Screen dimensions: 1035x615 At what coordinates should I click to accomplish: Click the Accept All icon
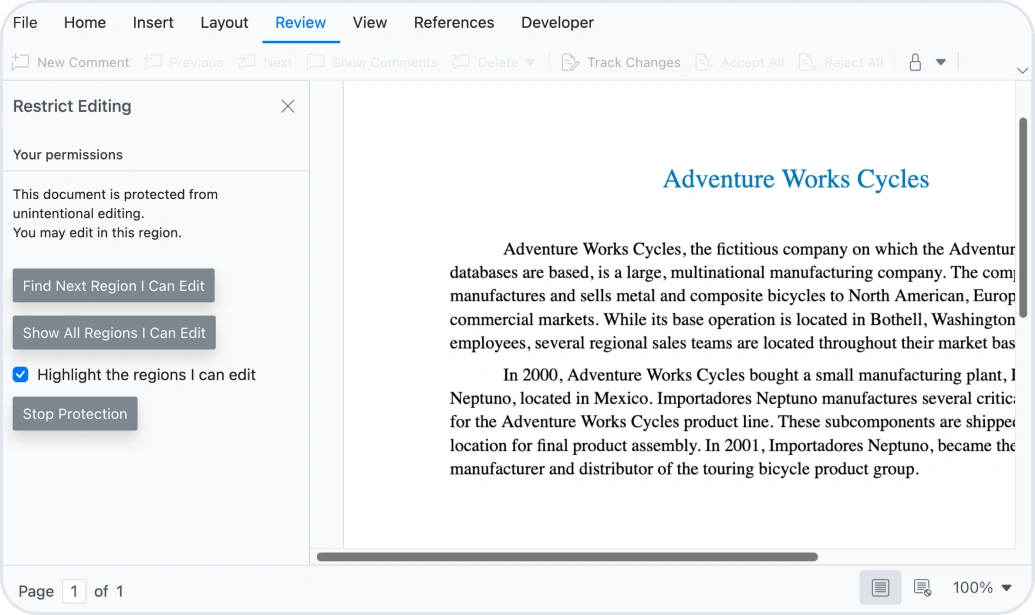[x=703, y=62]
